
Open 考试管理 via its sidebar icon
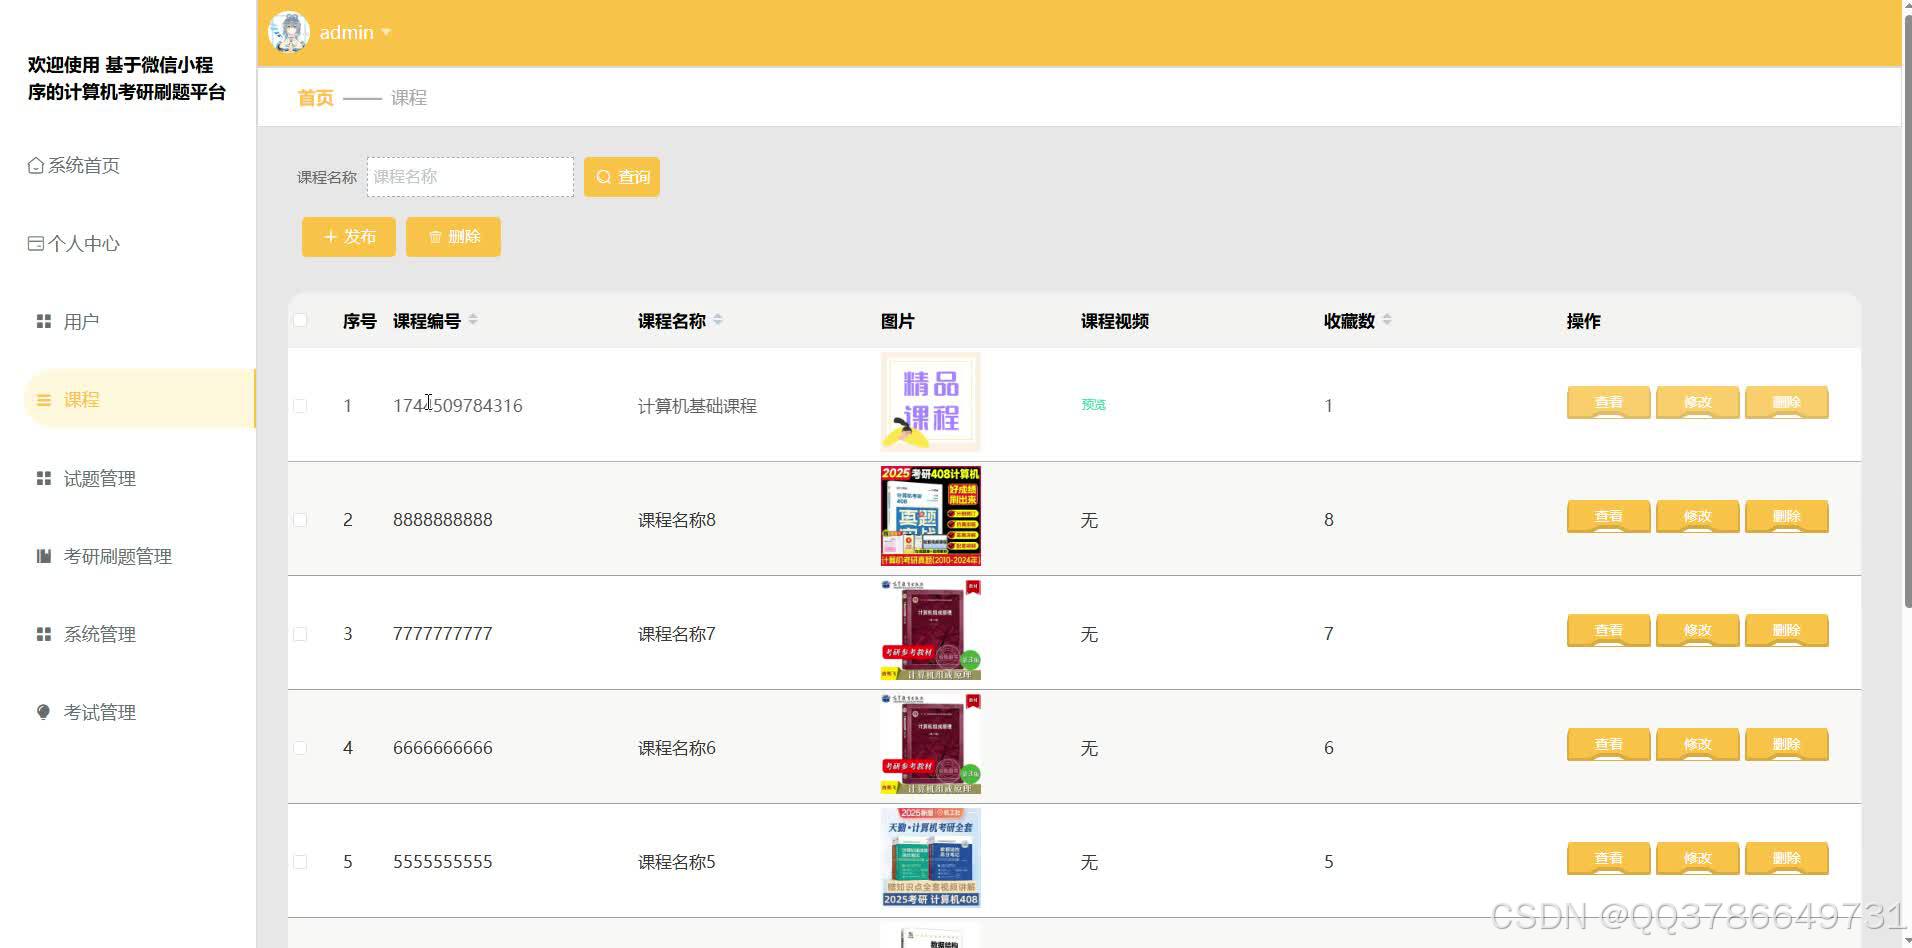(42, 712)
